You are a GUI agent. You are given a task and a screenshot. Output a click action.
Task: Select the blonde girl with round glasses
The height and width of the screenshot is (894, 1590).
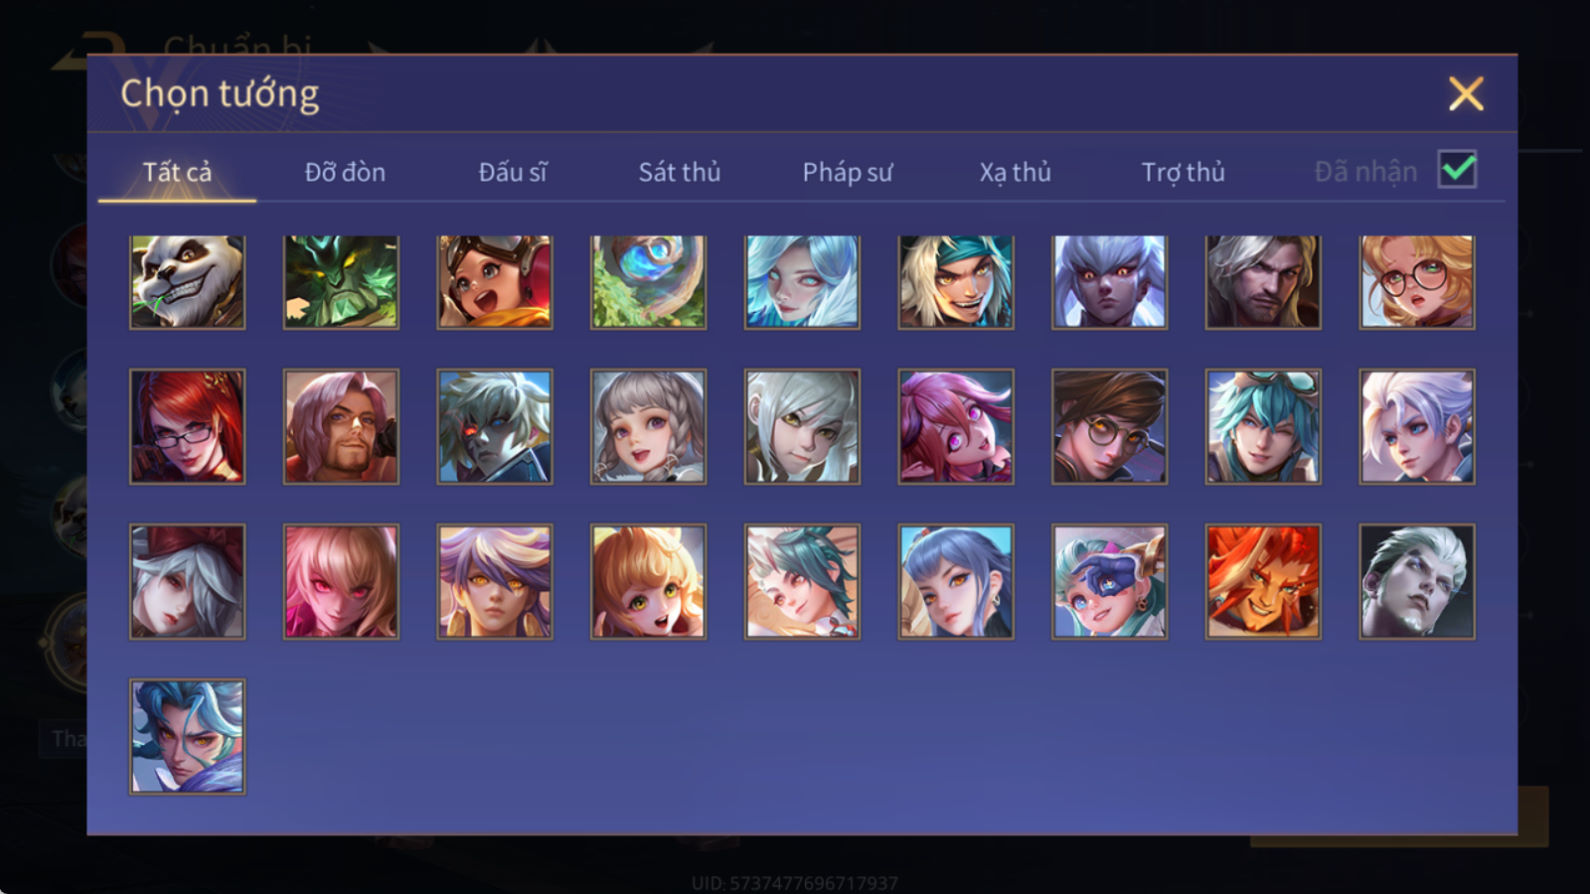pyautogui.click(x=1417, y=282)
